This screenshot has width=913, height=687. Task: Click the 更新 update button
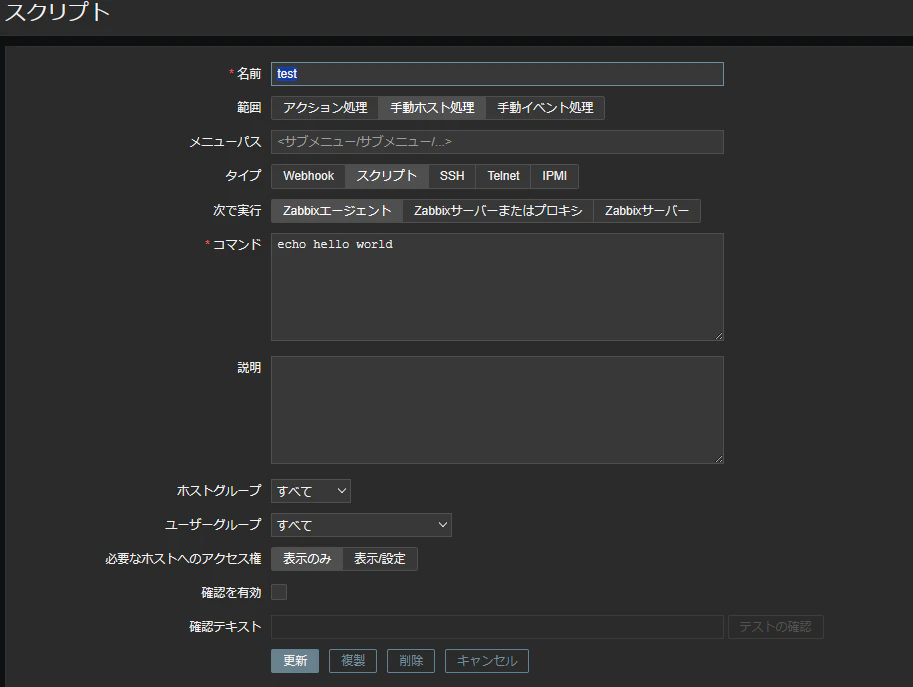(295, 661)
